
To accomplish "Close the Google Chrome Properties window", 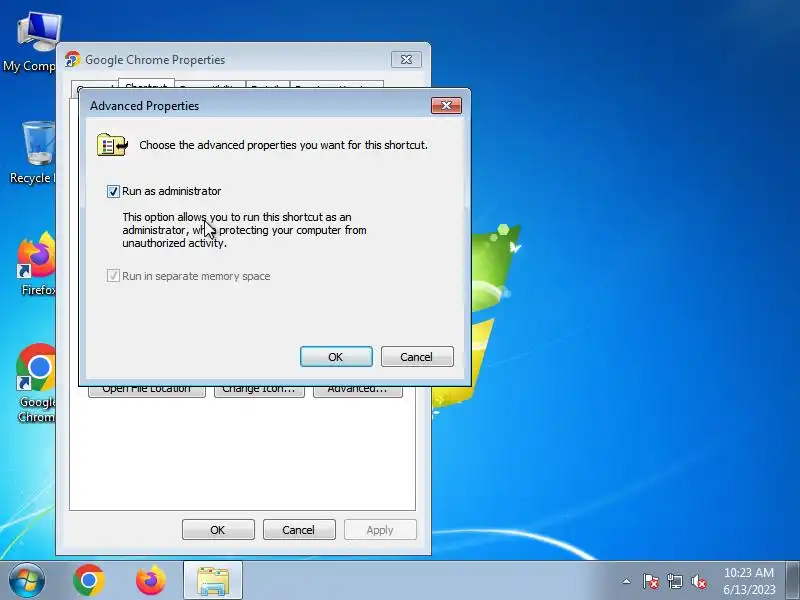I will [406, 60].
